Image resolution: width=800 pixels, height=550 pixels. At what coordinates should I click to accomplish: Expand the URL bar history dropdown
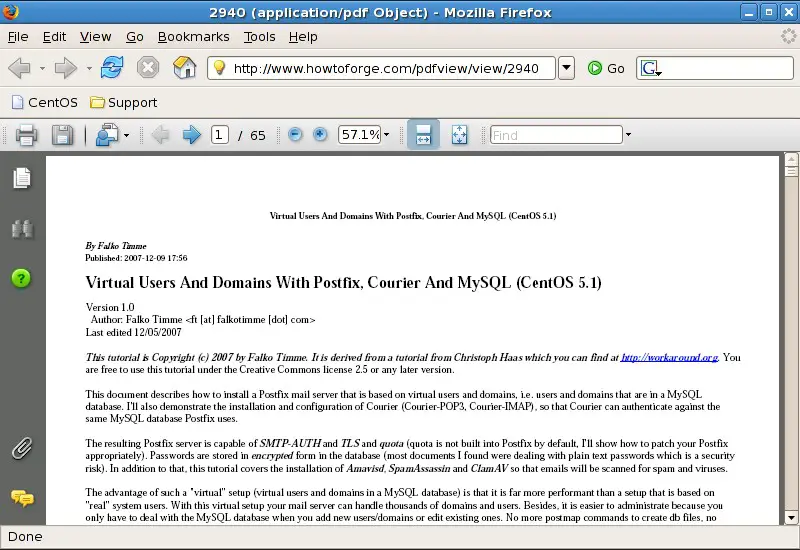(566, 68)
